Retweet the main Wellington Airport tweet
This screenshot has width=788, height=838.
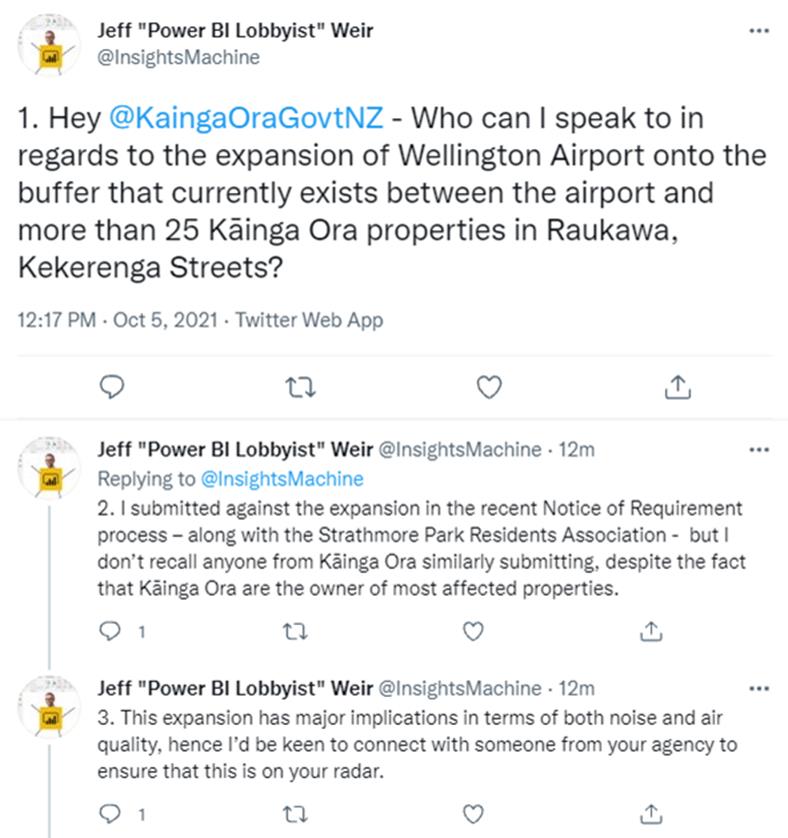click(x=299, y=387)
